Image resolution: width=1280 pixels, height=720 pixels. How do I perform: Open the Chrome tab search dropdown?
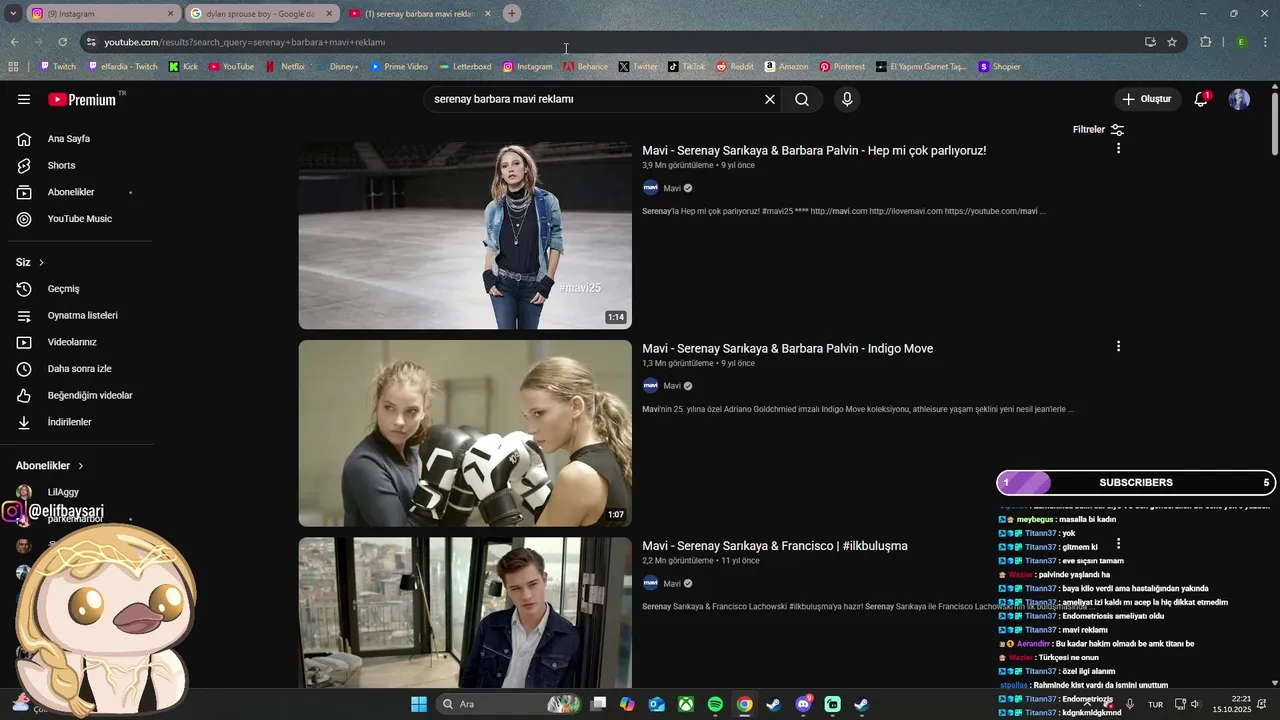[x=13, y=13]
